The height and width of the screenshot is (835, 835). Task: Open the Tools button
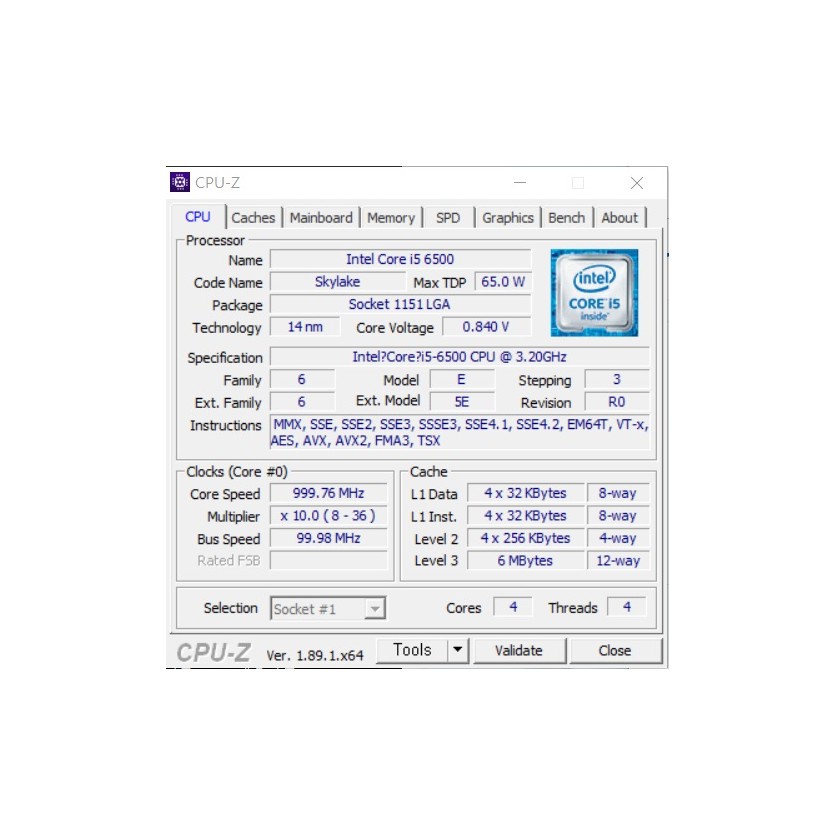tap(412, 650)
